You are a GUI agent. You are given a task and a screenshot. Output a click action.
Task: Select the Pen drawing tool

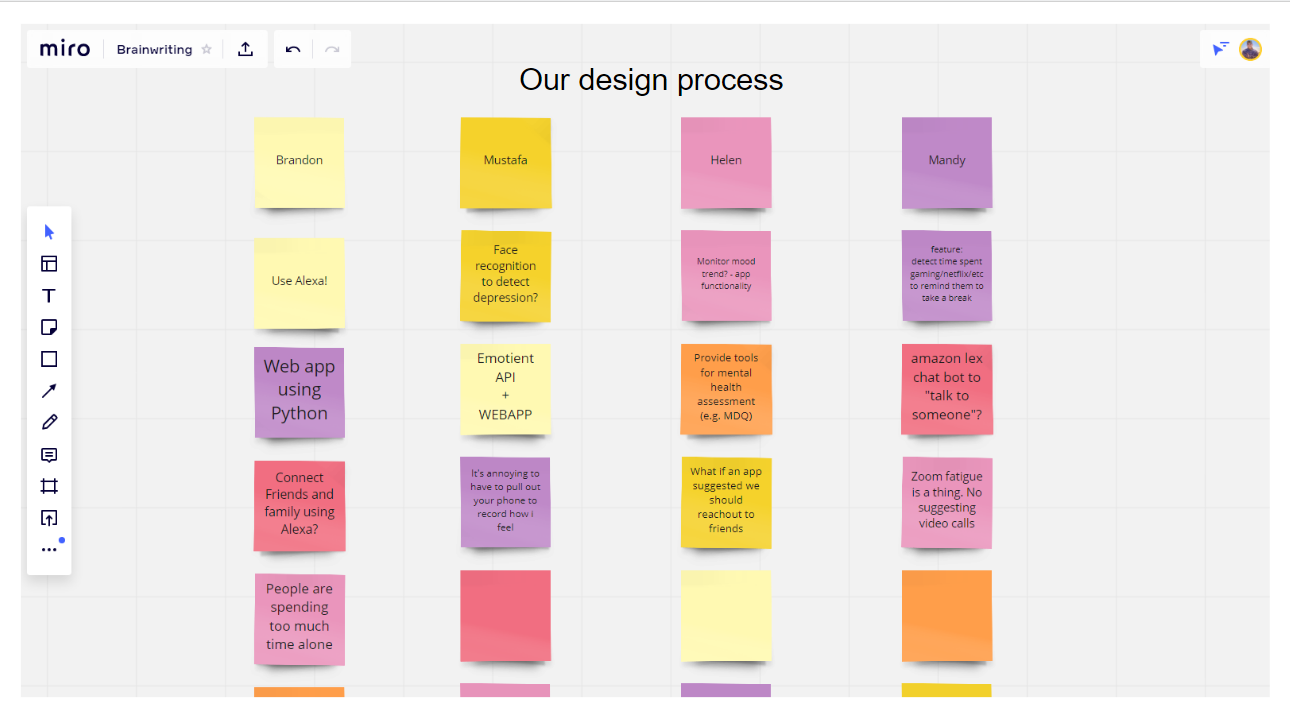coord(49,422)
